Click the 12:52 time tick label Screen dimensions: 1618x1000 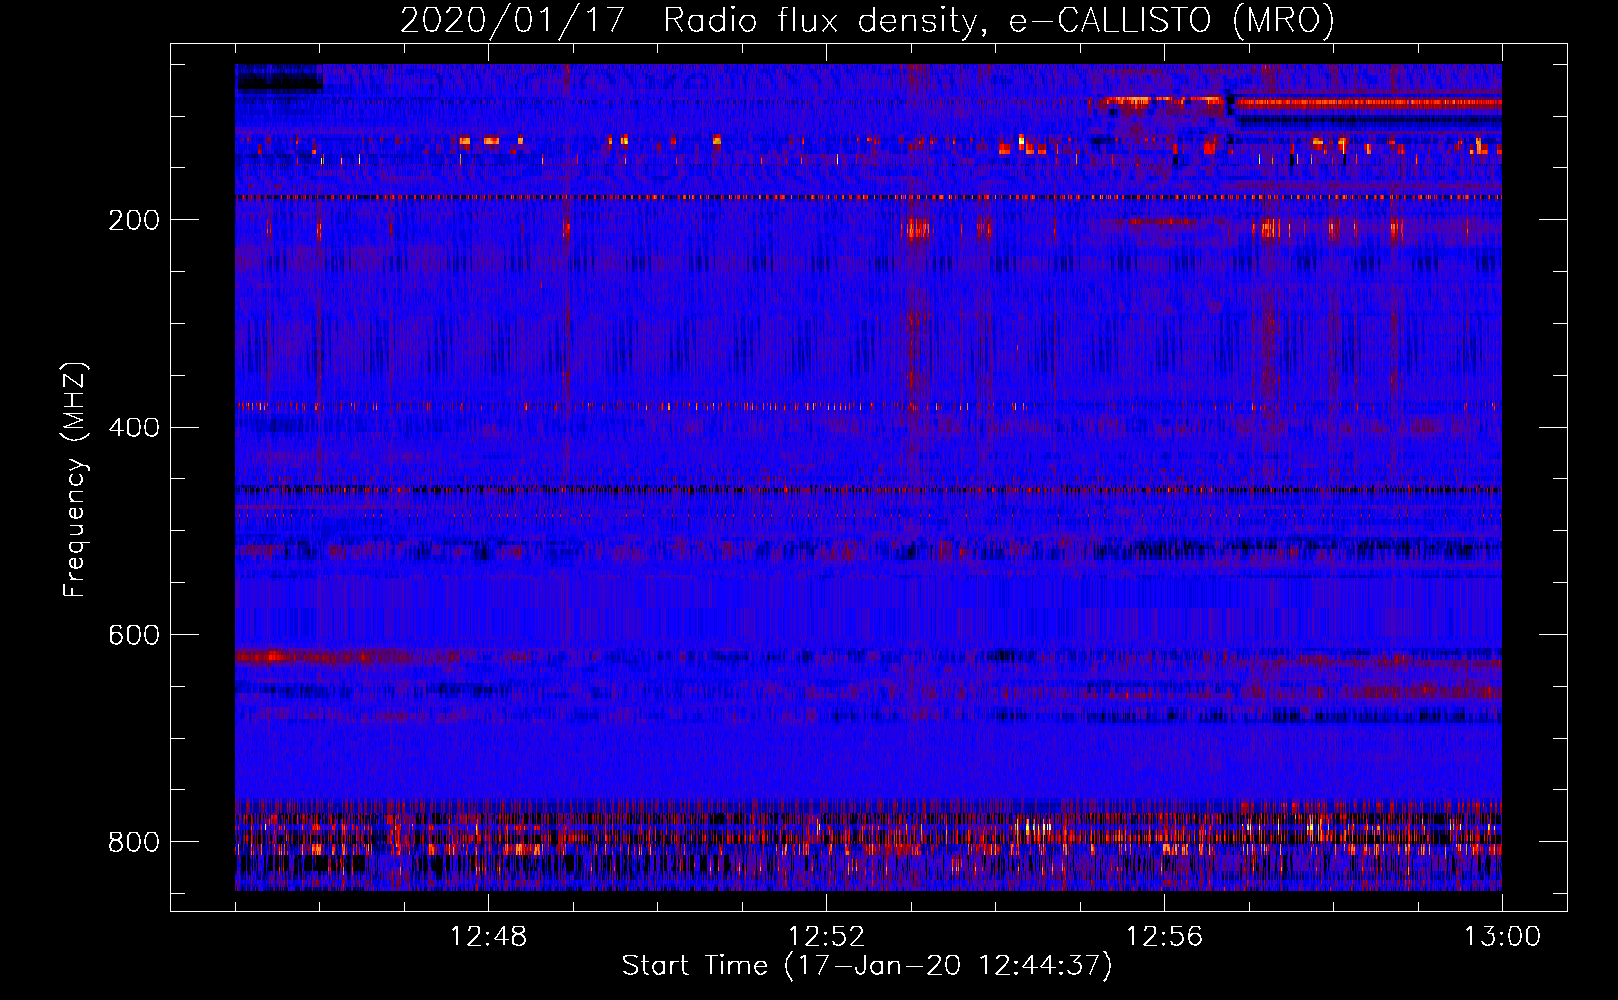point(826,937)
